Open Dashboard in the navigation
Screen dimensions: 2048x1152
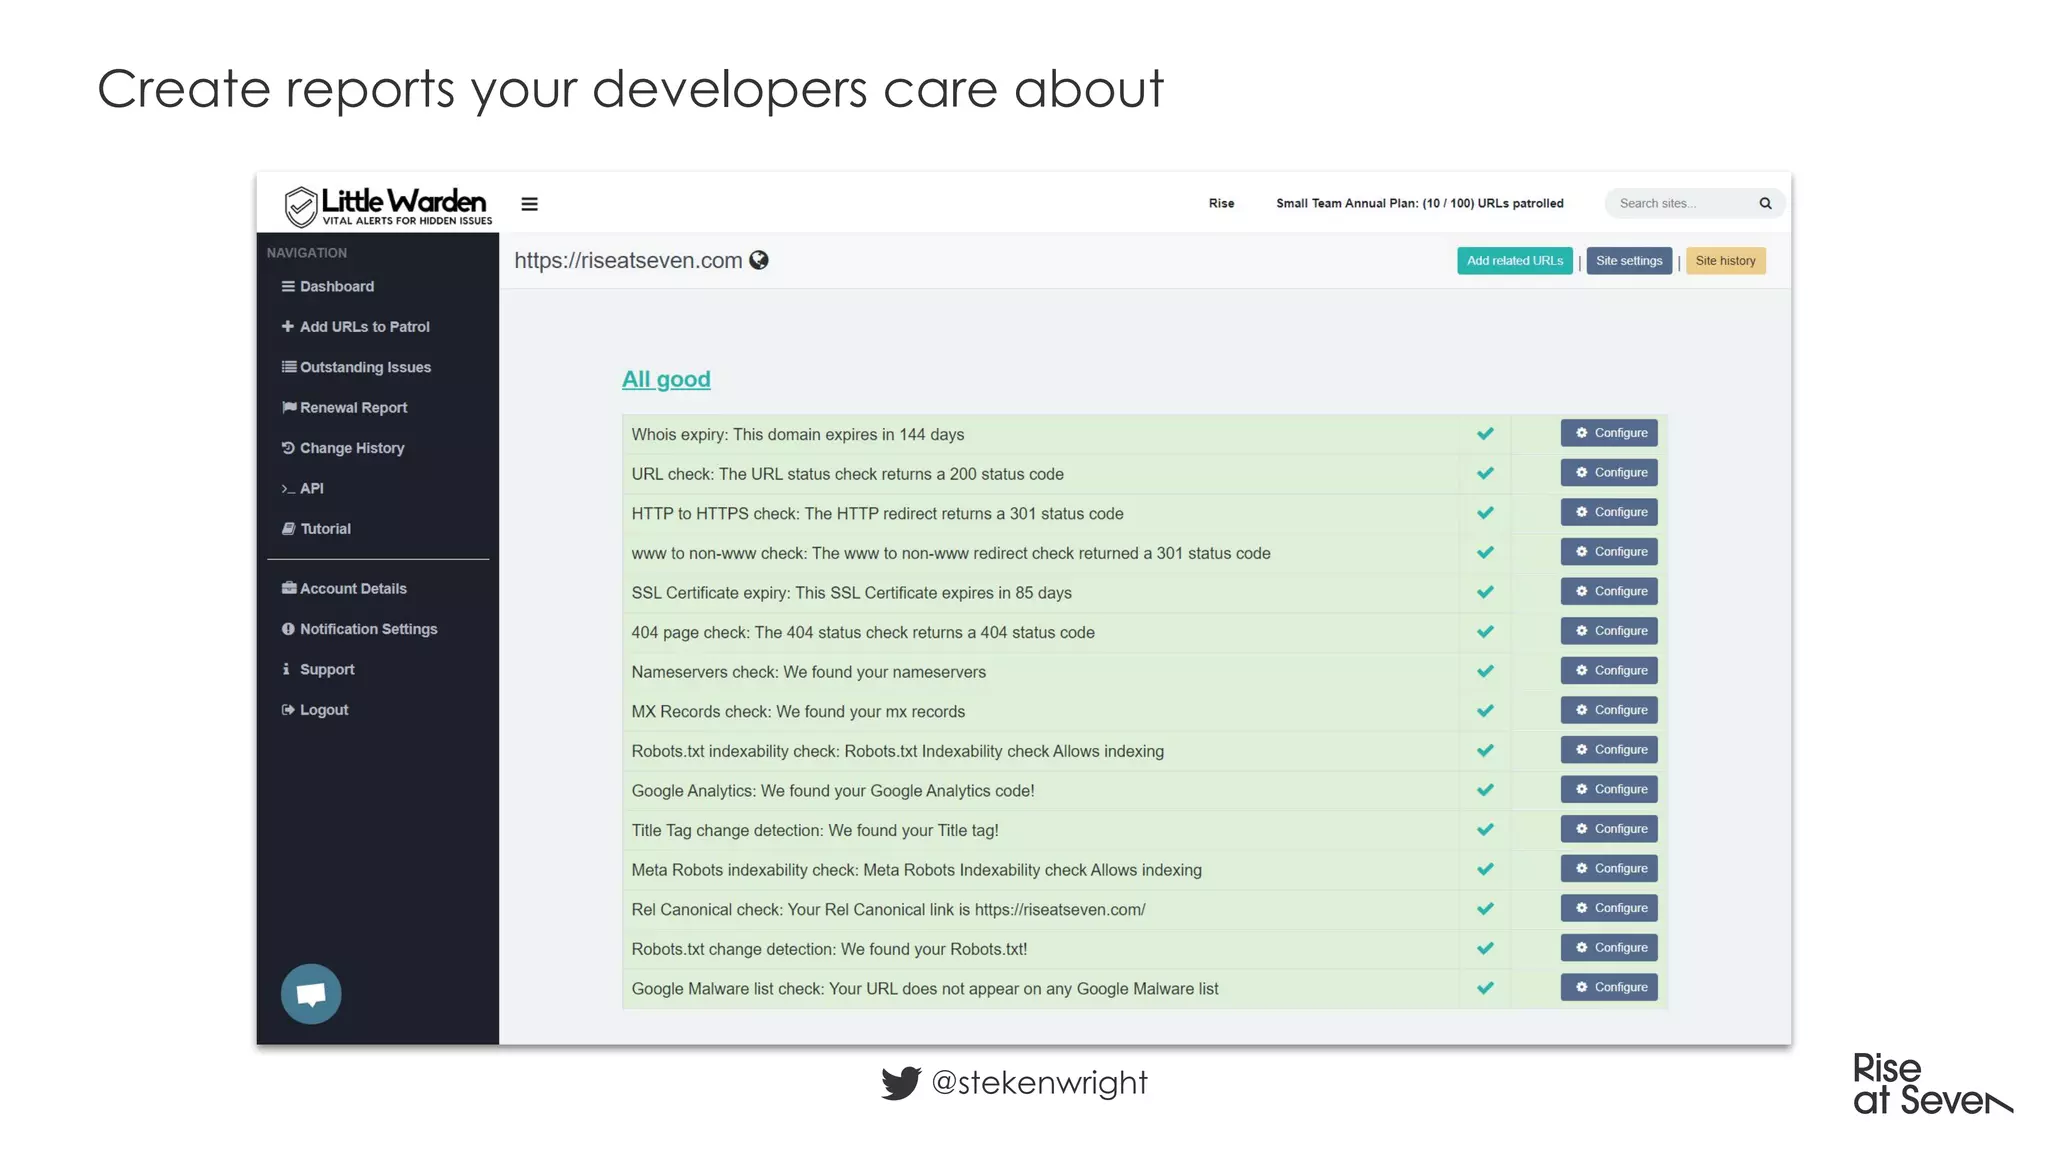[x=328, y=286]
